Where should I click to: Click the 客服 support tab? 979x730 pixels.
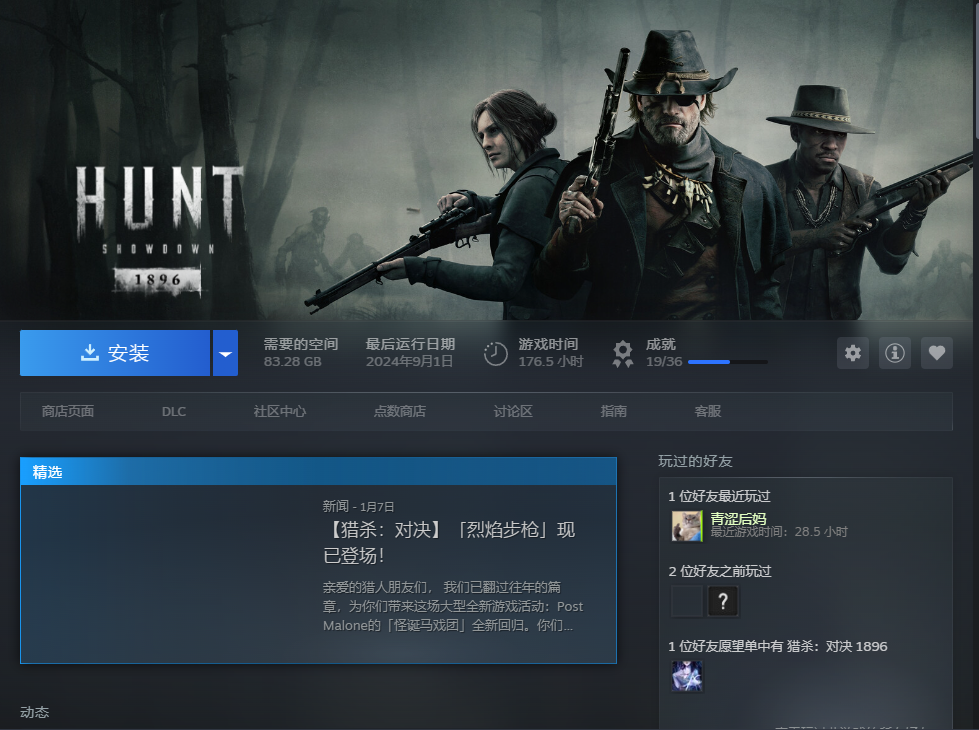708,412
